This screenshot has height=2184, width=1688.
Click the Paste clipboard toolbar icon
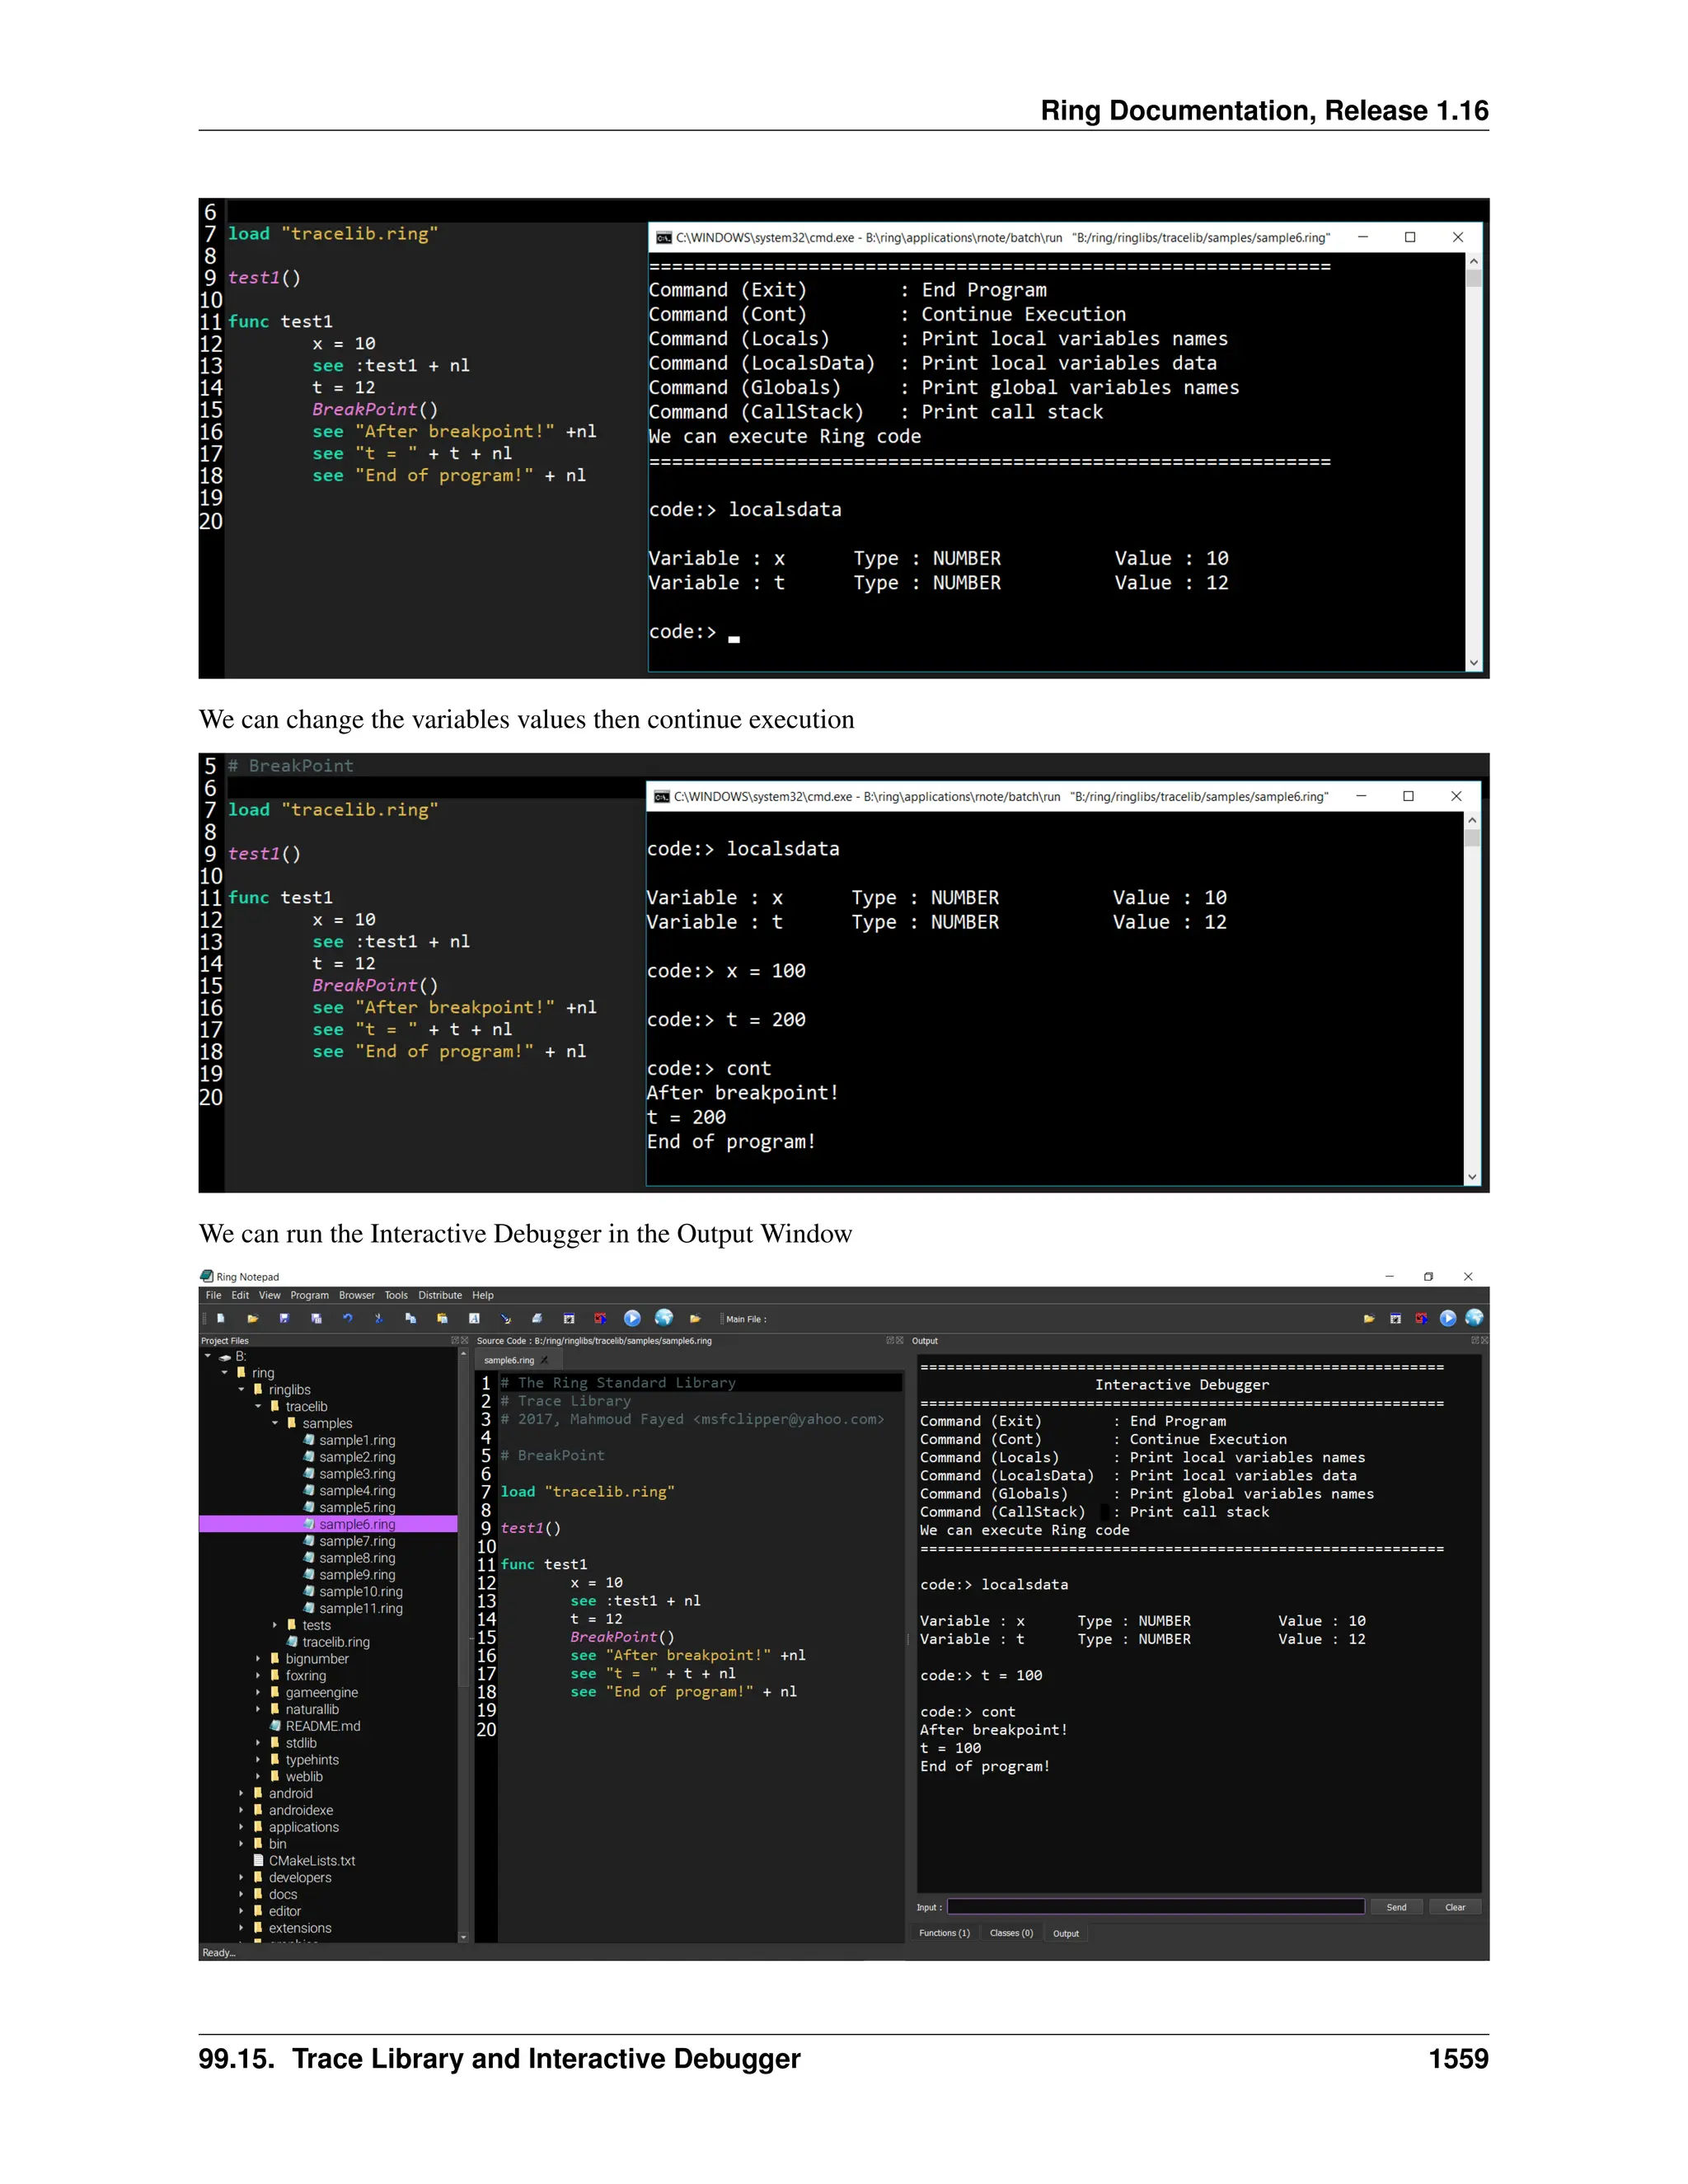click(x=442, y=1319)
